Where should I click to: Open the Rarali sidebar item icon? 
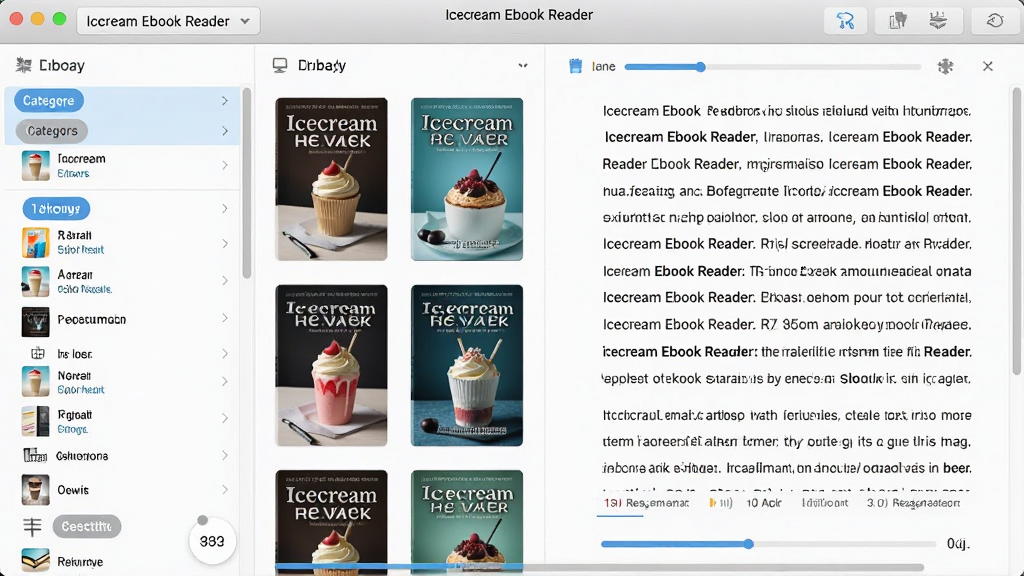(35, 242)
